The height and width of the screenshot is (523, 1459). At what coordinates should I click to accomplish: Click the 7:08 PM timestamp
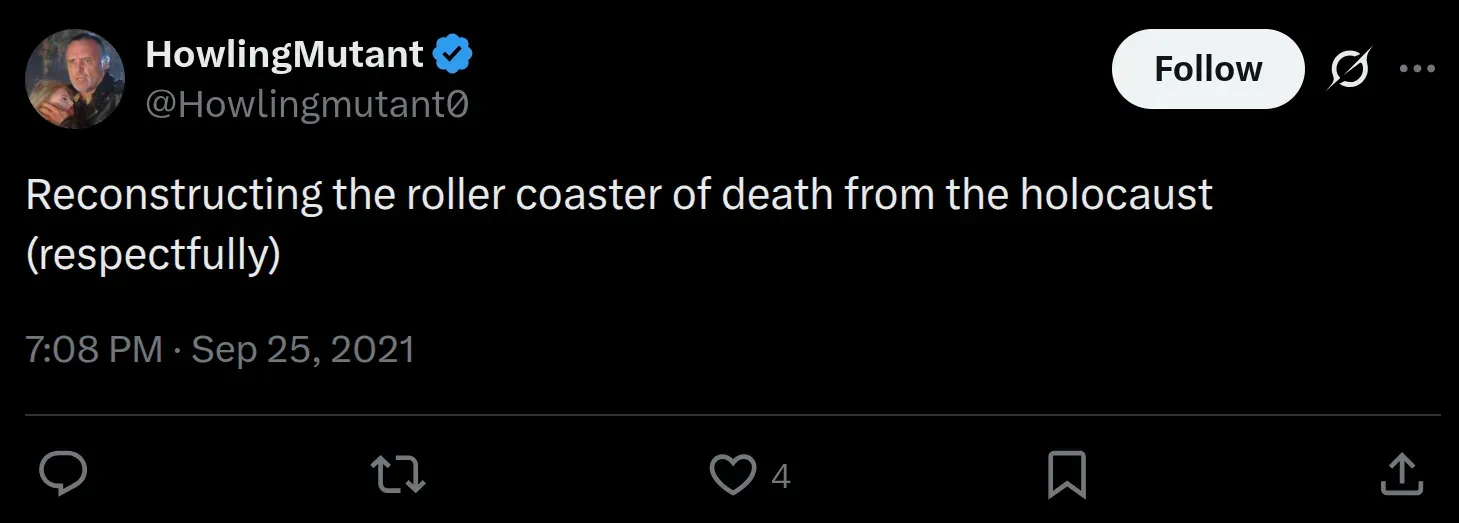pyautogui.click(x=94, y=349)
